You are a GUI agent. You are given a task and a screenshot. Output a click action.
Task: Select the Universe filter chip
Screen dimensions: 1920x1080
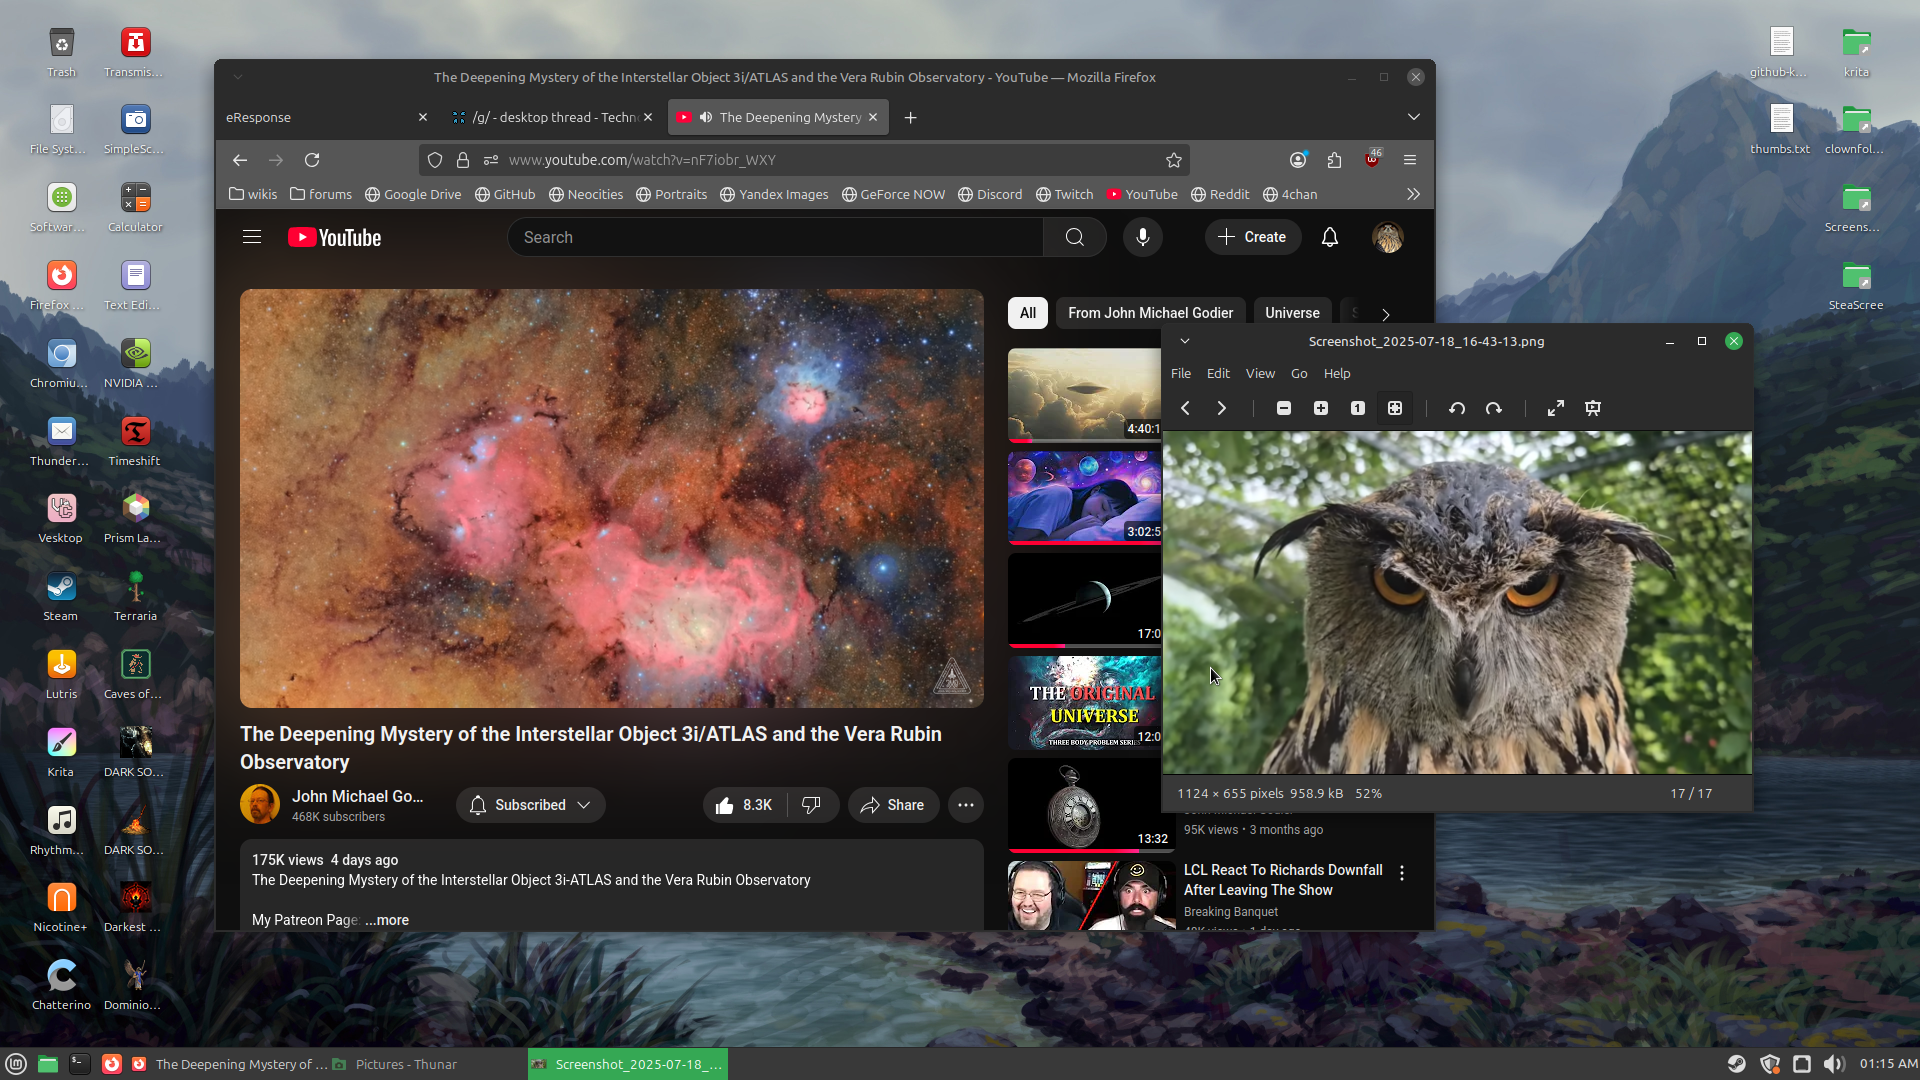1293,313
